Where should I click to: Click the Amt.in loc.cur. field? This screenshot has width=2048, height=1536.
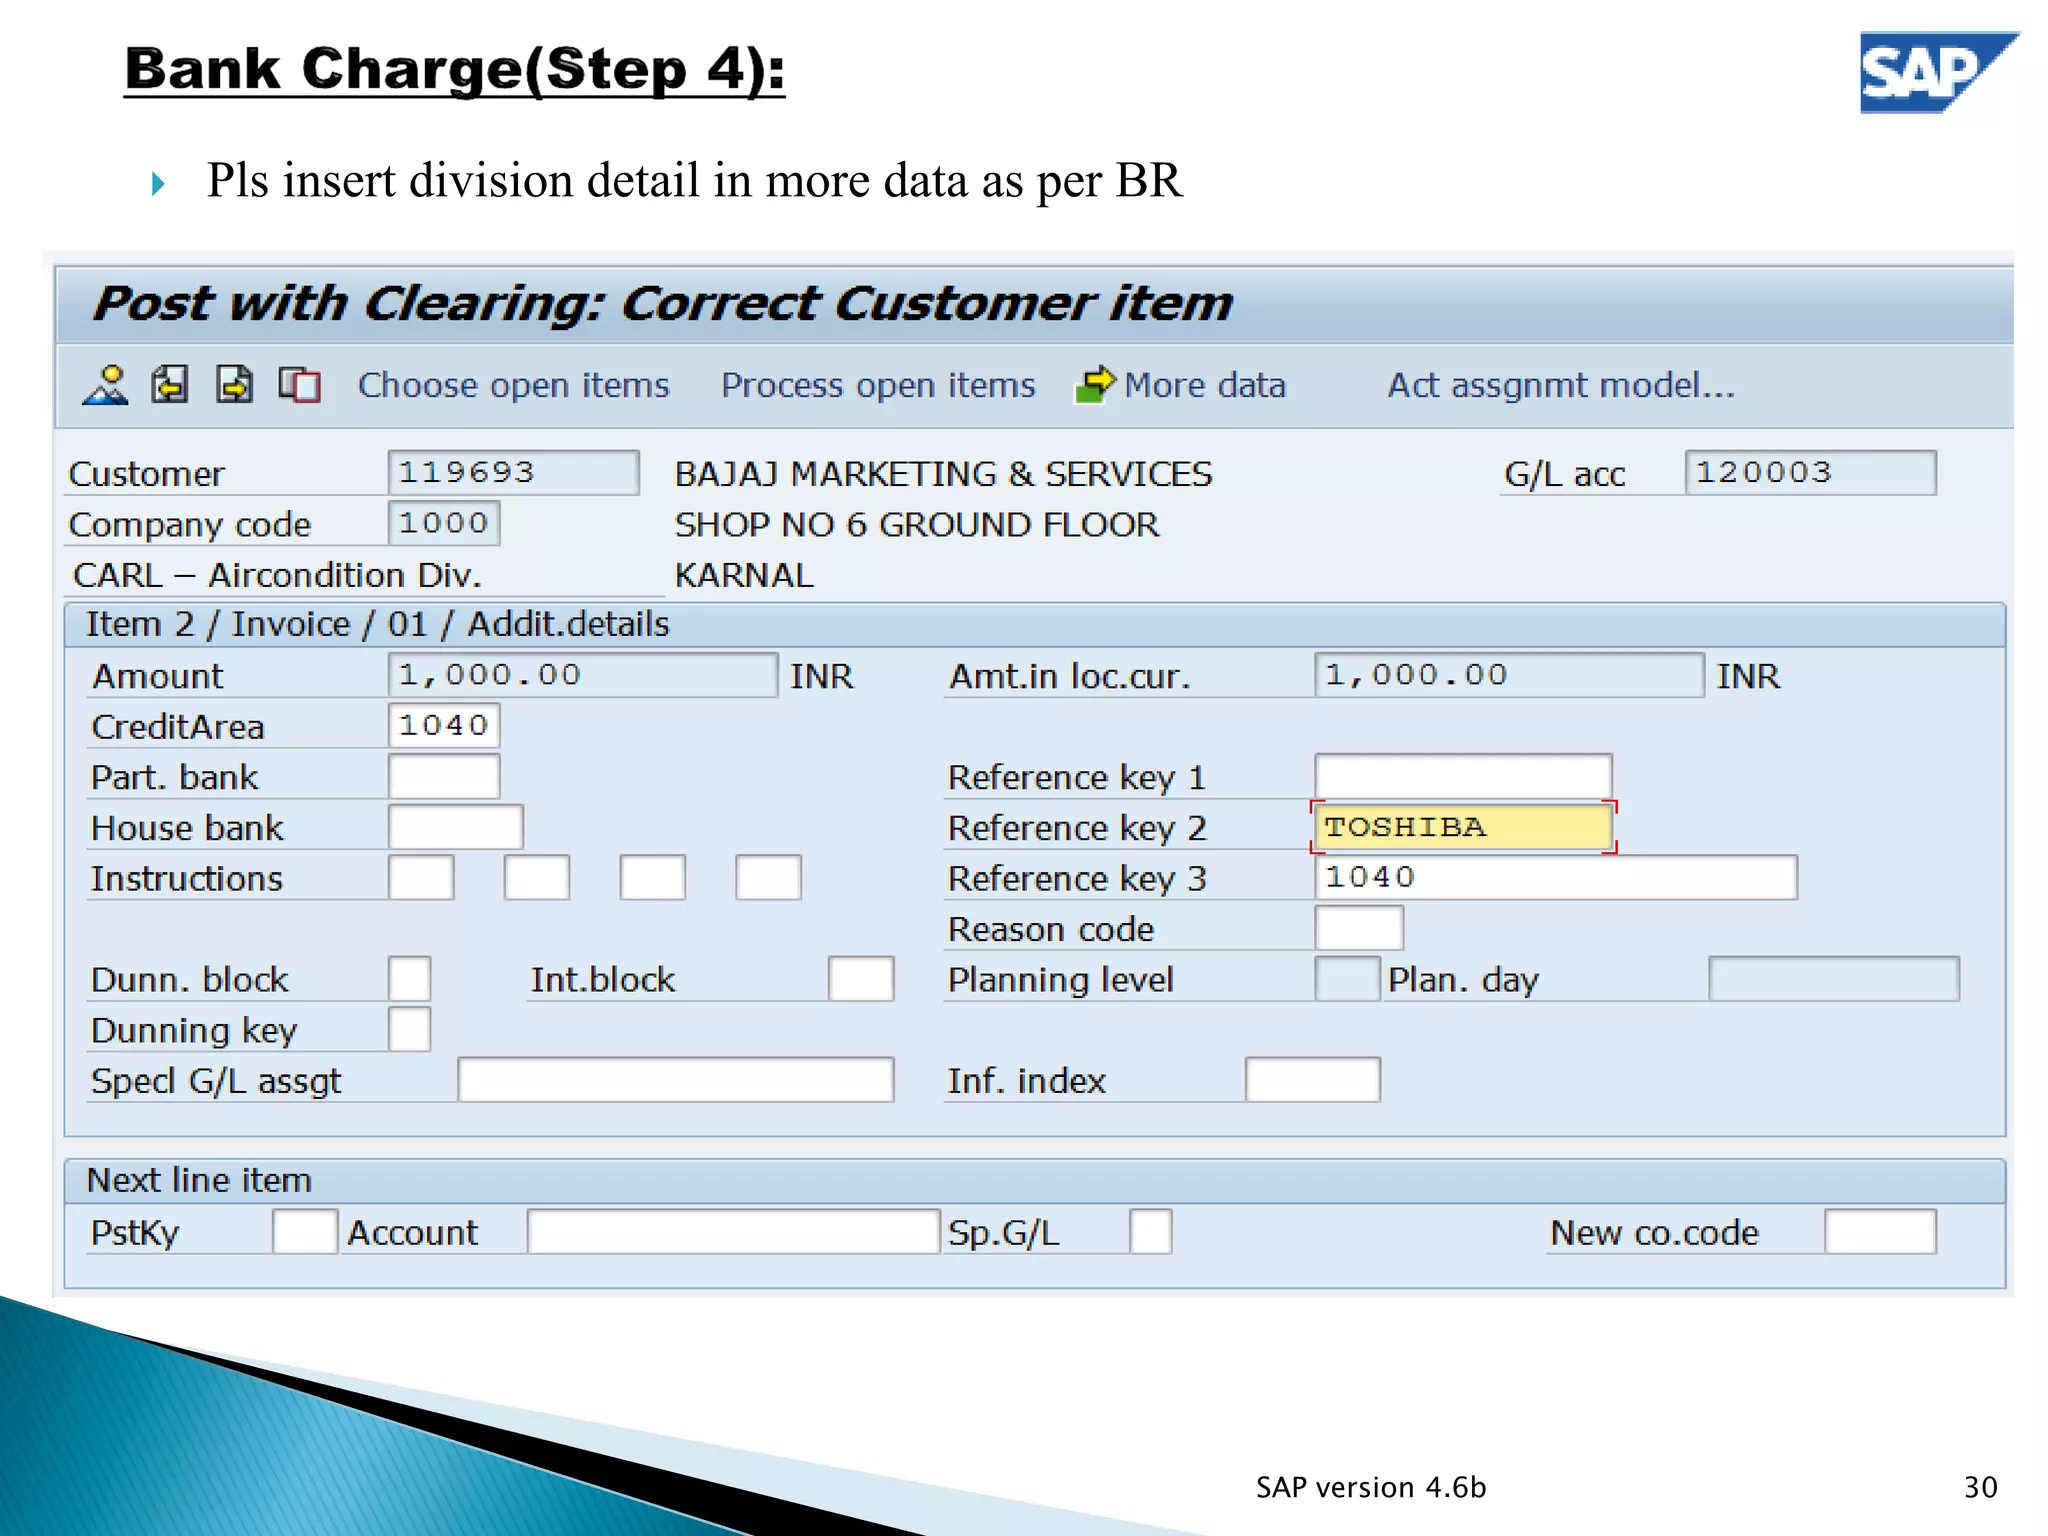1509,675
